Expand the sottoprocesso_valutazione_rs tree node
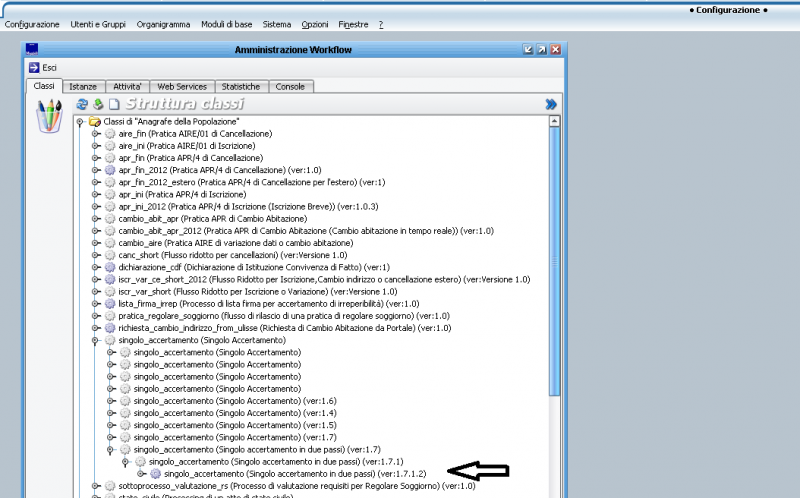The height and width of the screenshot is (498, 800). tap(95, 486)
